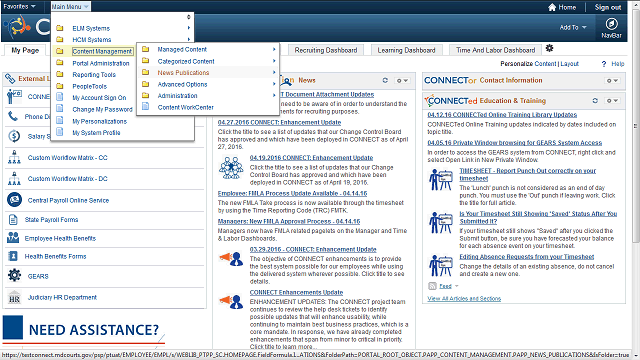The image size is (640, 360).
Task: Switch to Learning Dashboard tab
Action: 406,50
